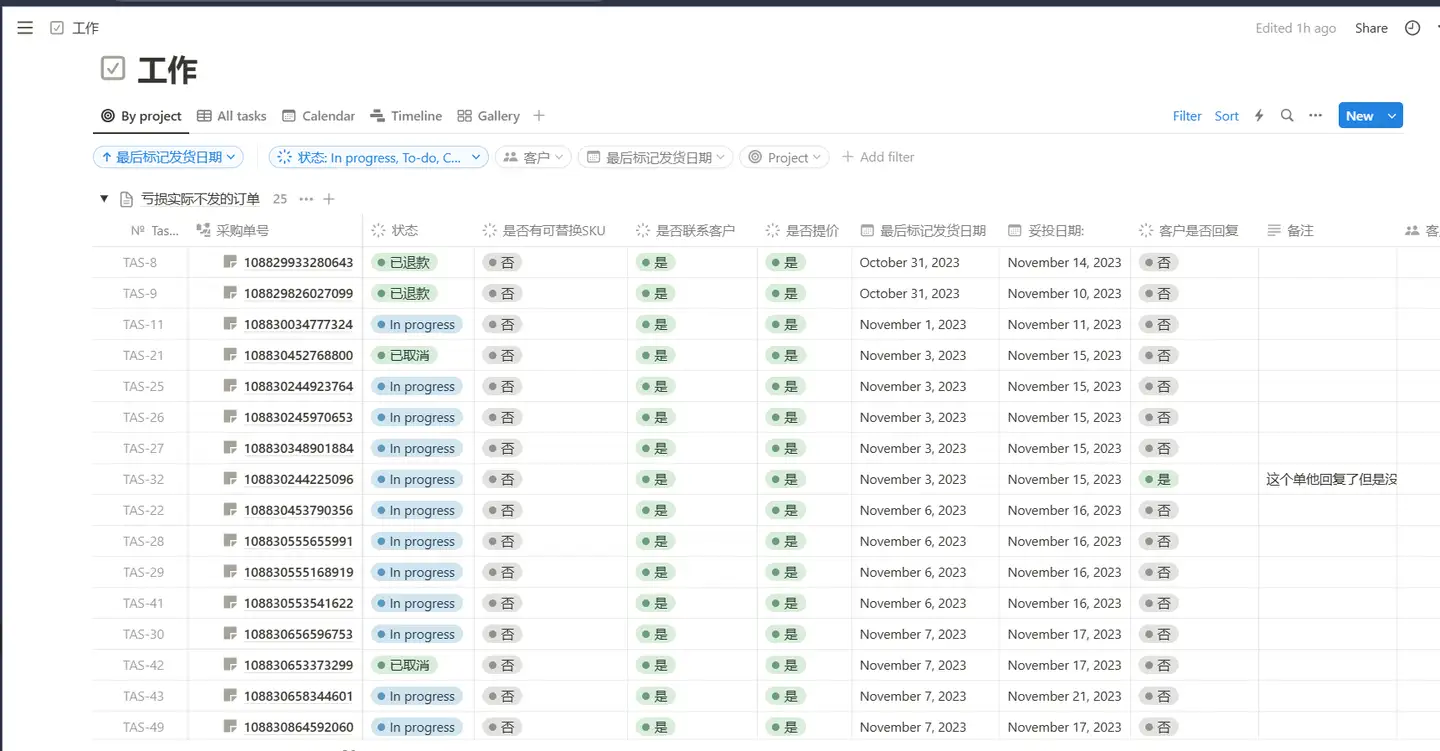
Task: Open the Project filter dropdown
Action: [785, 157]
